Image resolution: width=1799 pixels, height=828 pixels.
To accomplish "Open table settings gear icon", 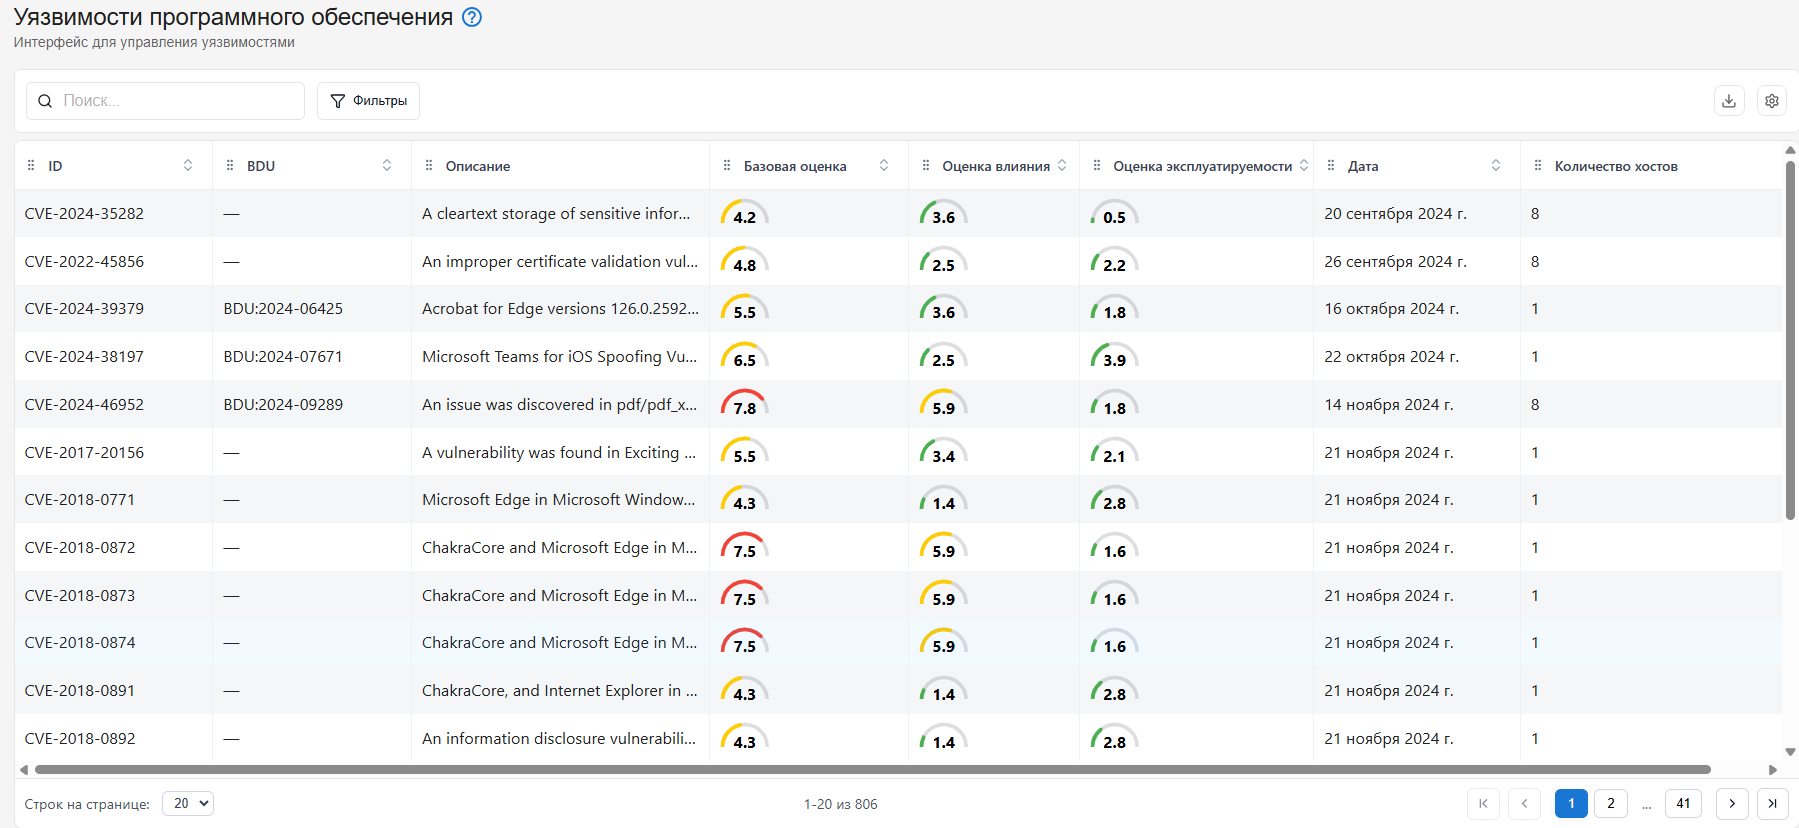I will pyautogui.click(x=1772, y=101).
